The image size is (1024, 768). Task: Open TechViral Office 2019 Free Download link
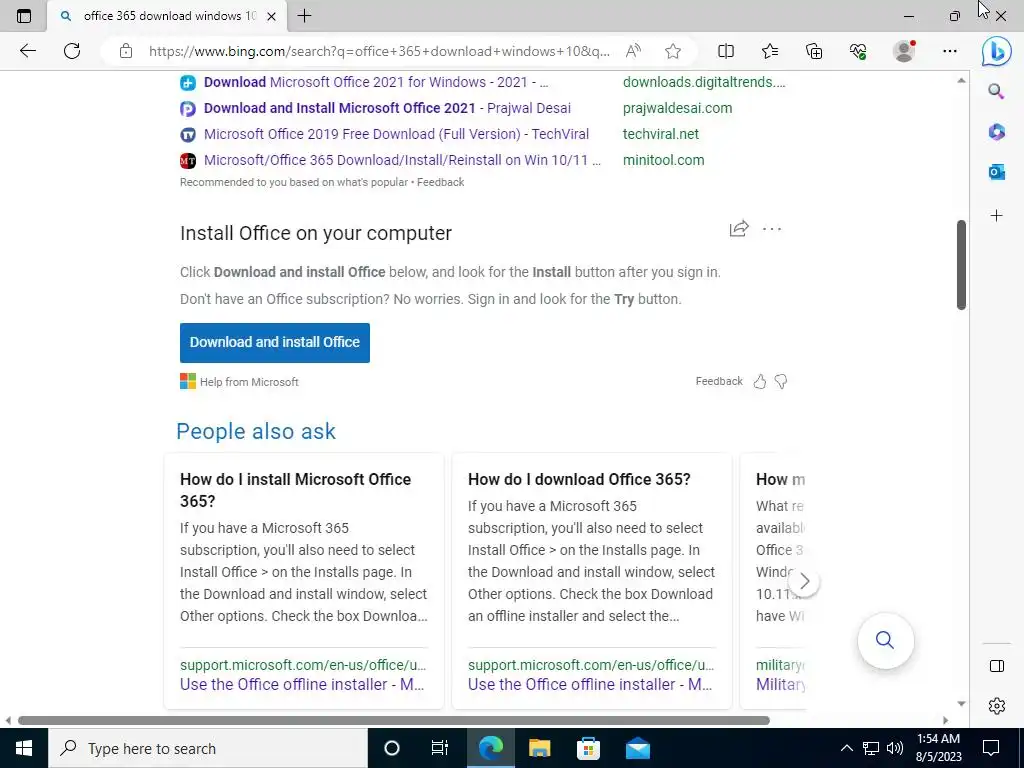tap(396, 135)
